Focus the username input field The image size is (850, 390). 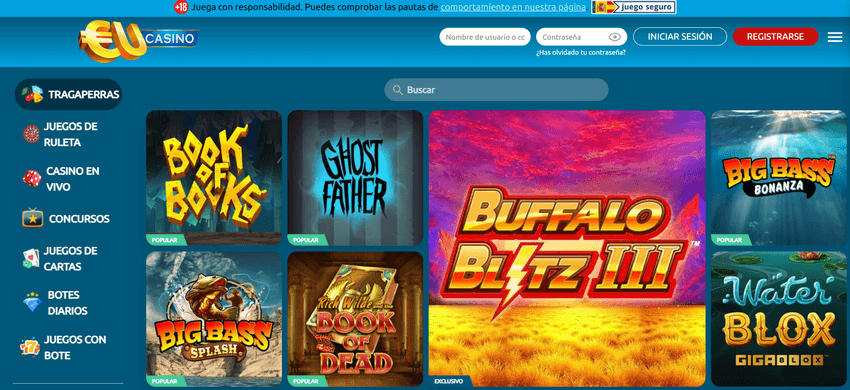tap(485, 37)
